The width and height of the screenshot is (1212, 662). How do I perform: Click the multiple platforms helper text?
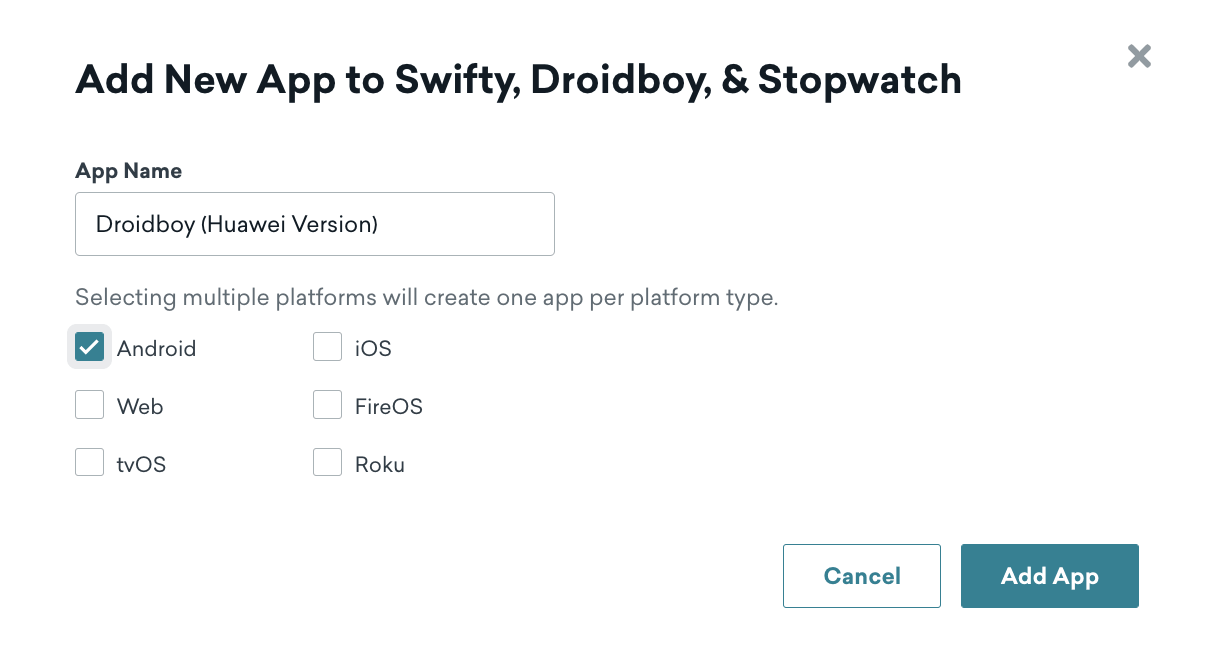point(427,297)
